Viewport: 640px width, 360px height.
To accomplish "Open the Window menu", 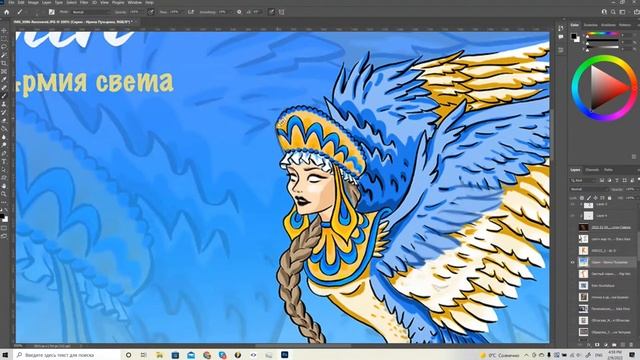I will tap(135, 2).
